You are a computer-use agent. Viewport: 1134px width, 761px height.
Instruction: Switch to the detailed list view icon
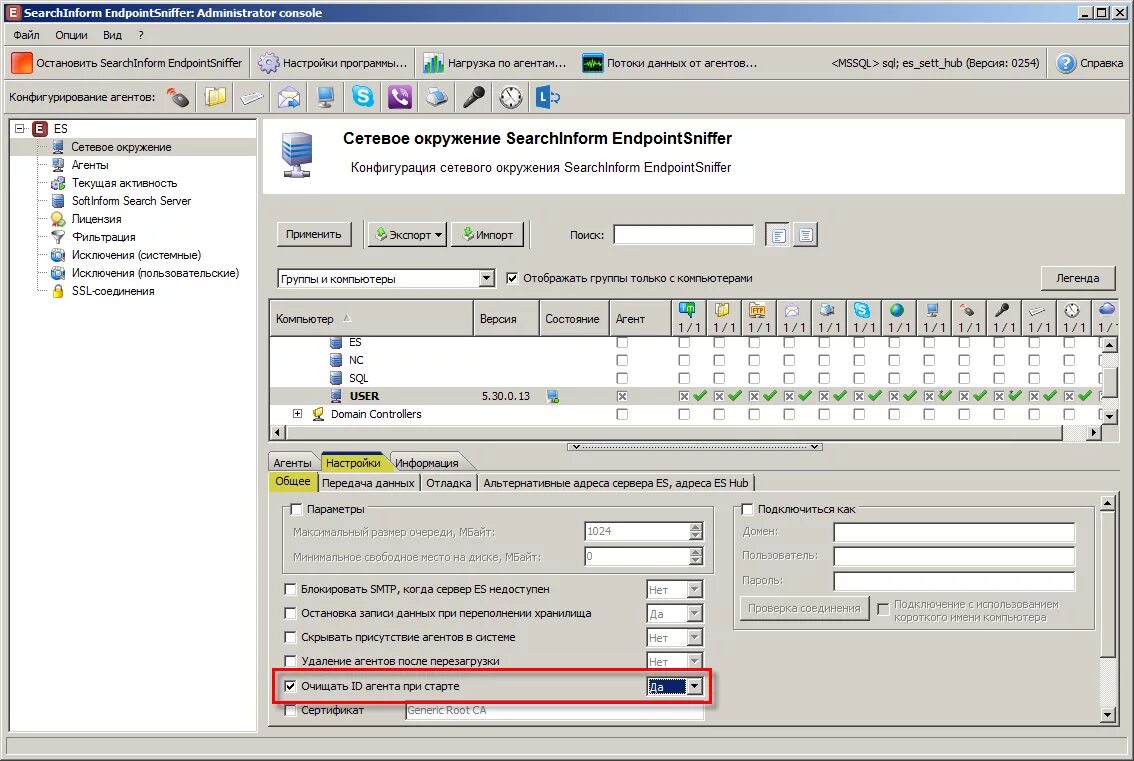(x=806, y=235)
